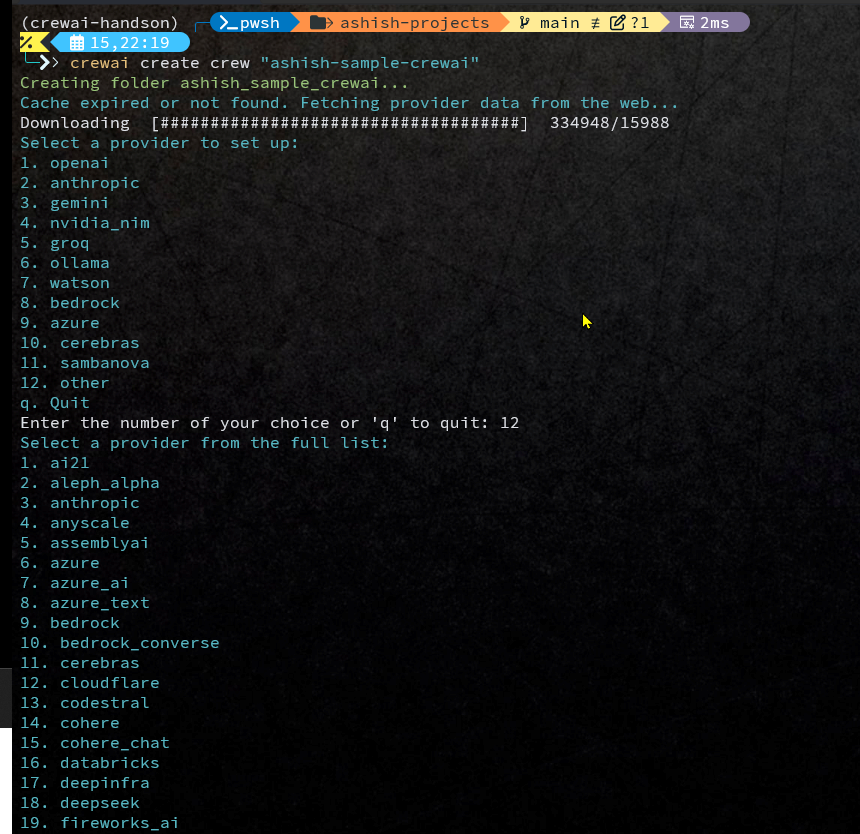Click the bedrock_converse provider entry
The height and width of the screenshot is (834, 860).
coord(139,643)
